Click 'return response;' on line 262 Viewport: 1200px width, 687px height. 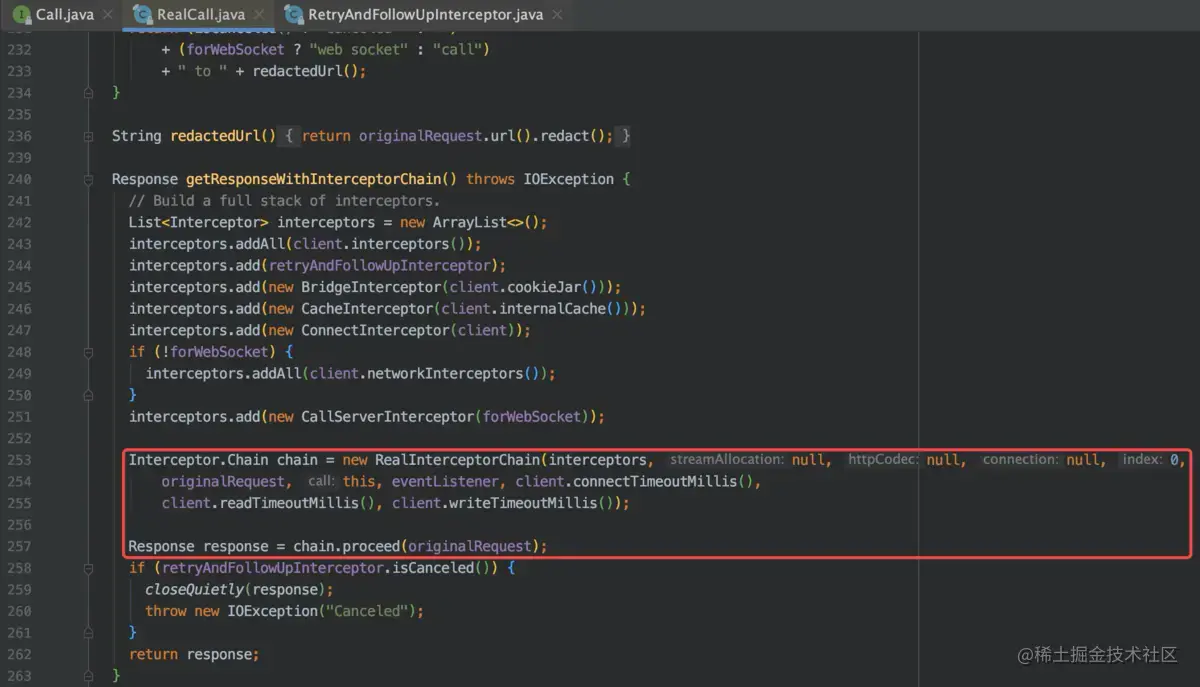point(194,654)
